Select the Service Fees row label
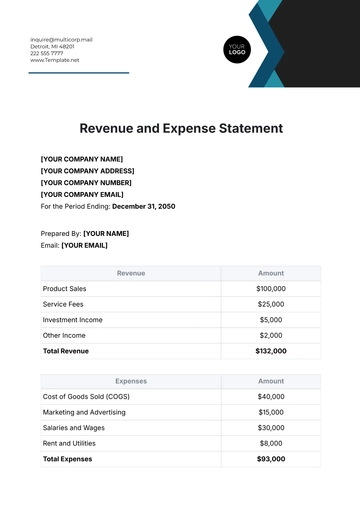This screenshot has height=509, width=360. (63, 304)
